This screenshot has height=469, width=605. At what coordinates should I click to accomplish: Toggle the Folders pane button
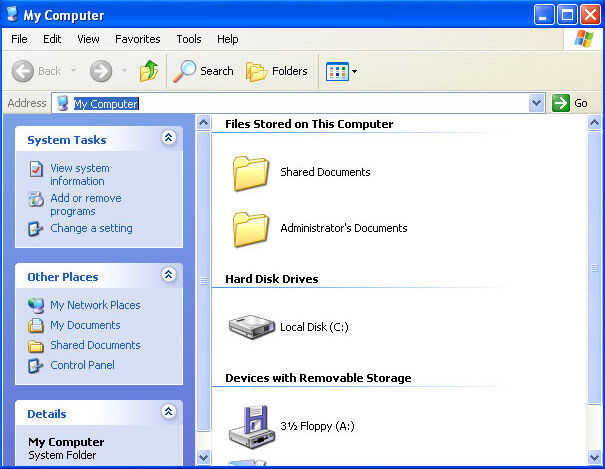click(277, 71)
